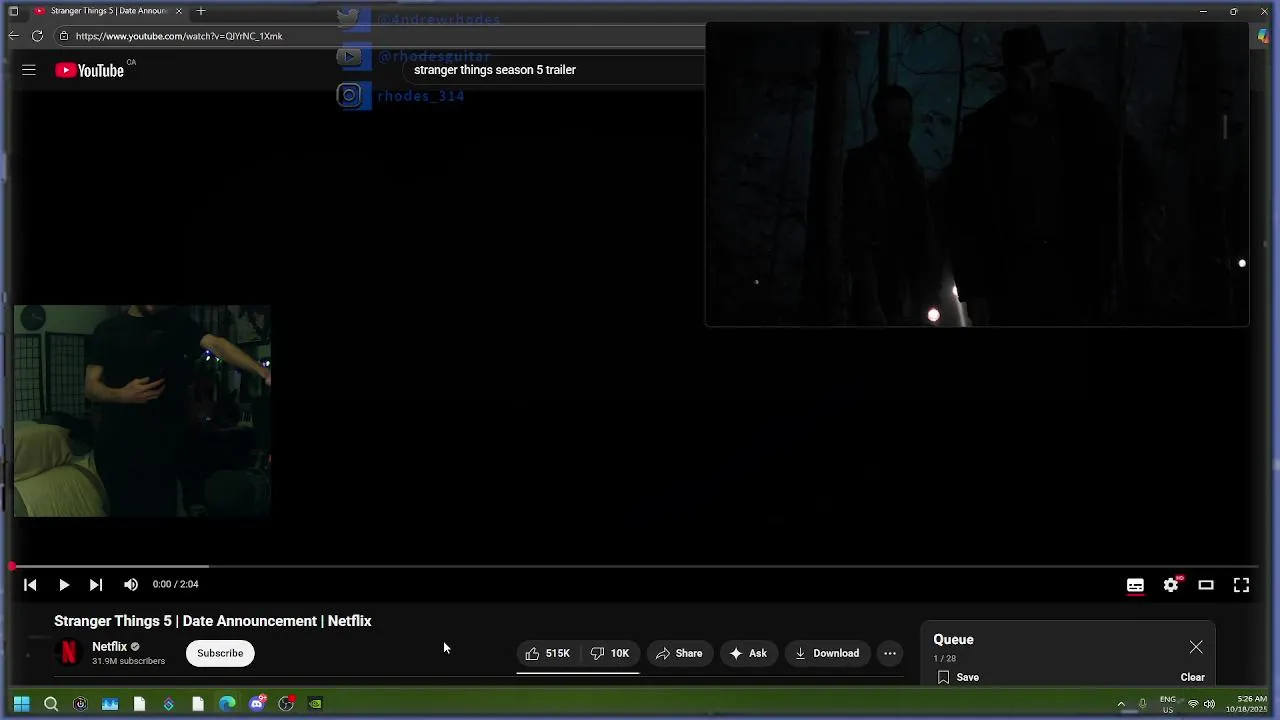View site information lock icon
This screenshot has width=1280, height=720.
[63, 36]
